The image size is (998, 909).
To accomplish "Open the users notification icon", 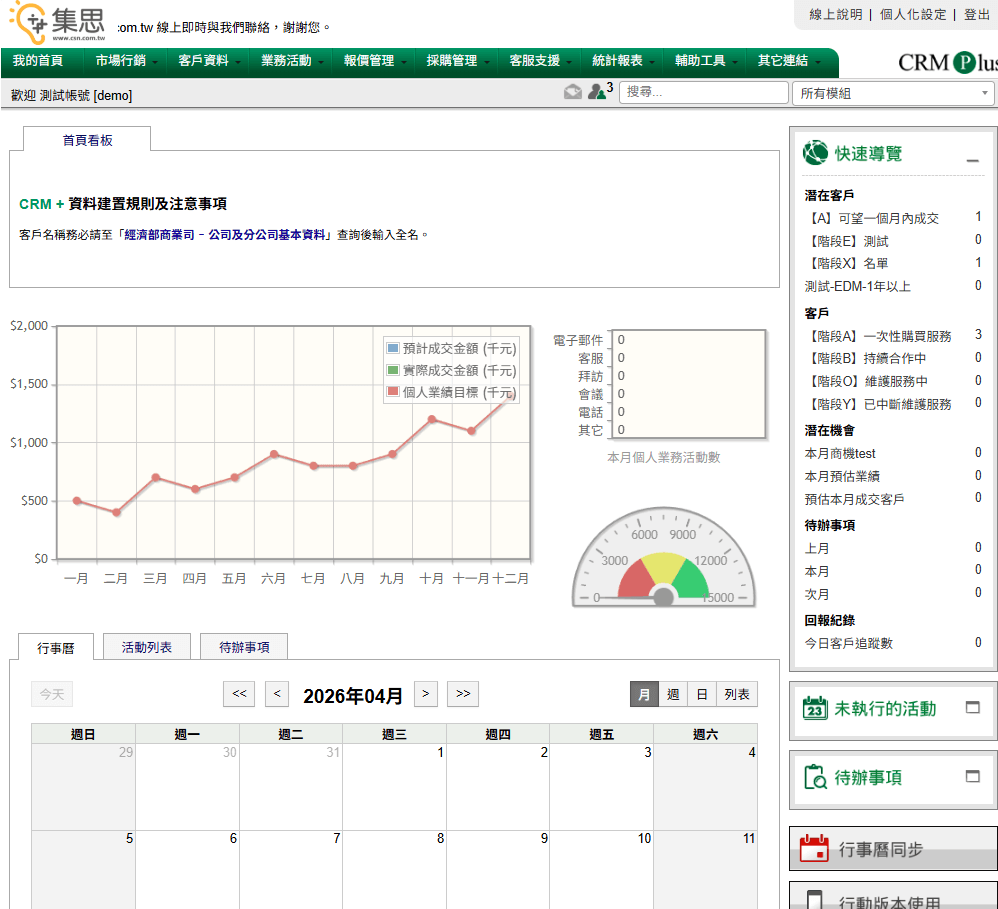I will click(597, 92).
